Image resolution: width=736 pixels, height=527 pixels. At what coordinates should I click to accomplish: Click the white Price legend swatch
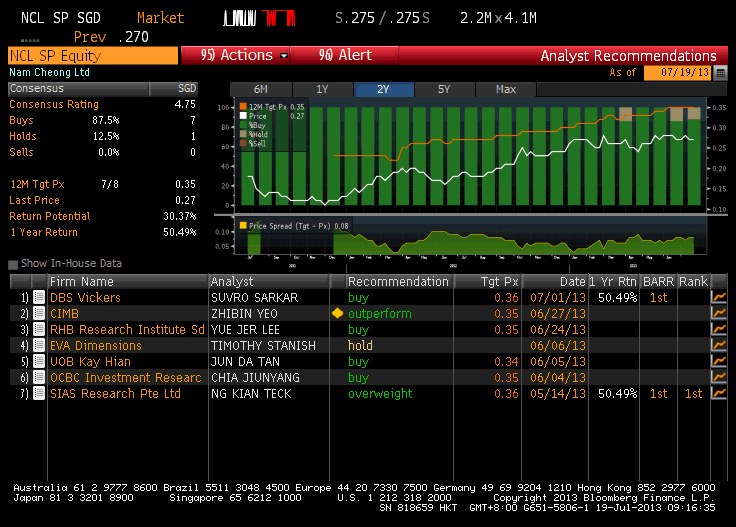tap(243, 115)
